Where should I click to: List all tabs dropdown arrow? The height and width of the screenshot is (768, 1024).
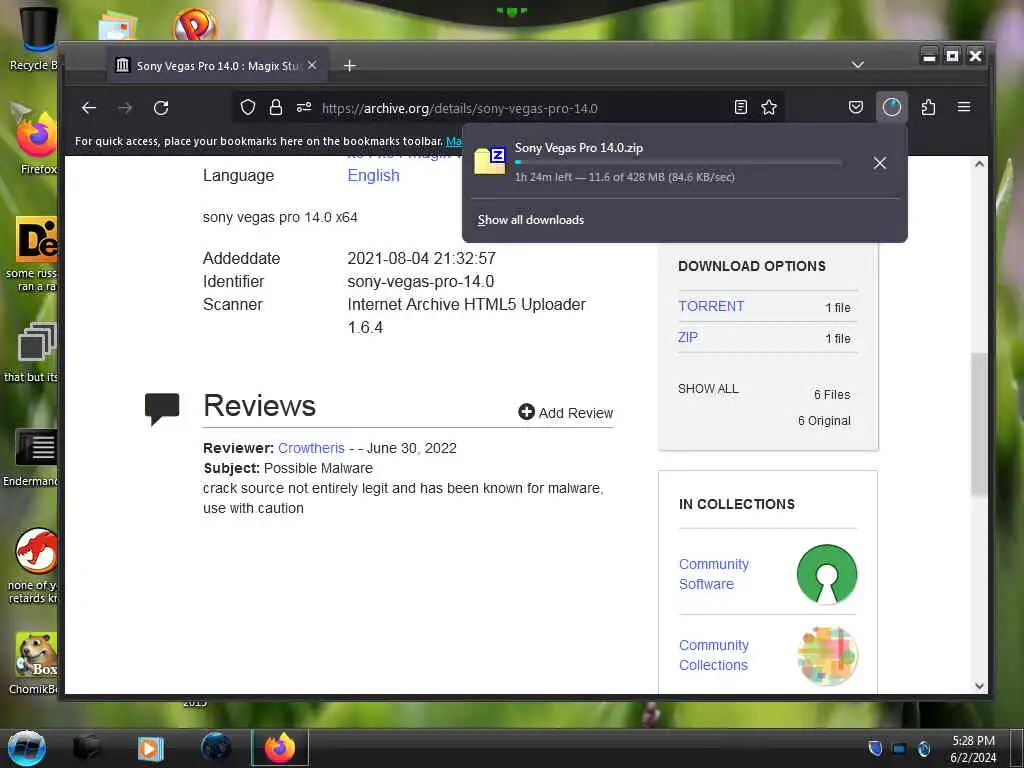click(858, 65)
